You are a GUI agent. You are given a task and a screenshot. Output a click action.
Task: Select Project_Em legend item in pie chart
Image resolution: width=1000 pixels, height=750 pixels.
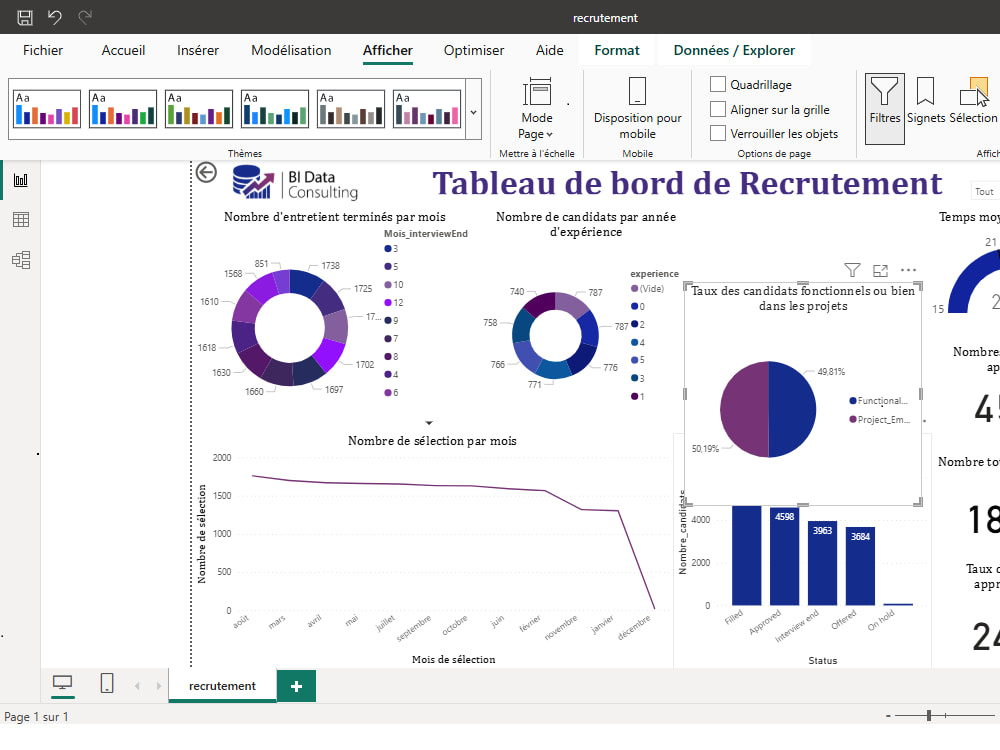pos(879,419)
